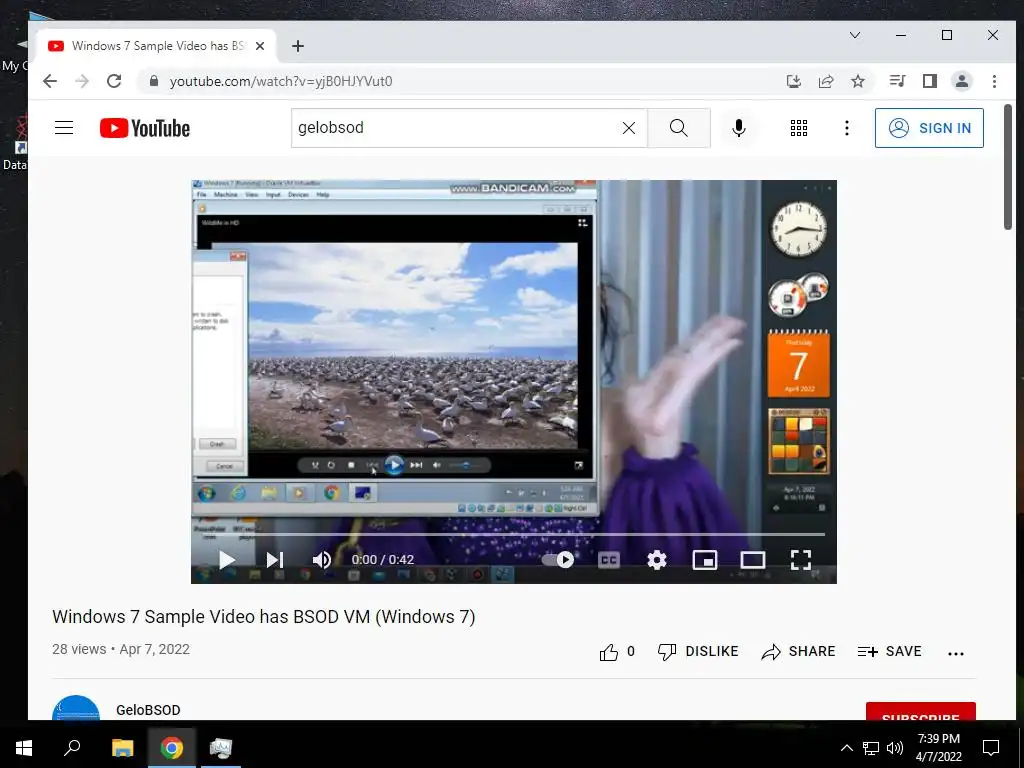Seek on the video progress bar
Image resolution: width=1024 pixels, height=768 pixels.
pyautogui.click(x=513, y=534)
